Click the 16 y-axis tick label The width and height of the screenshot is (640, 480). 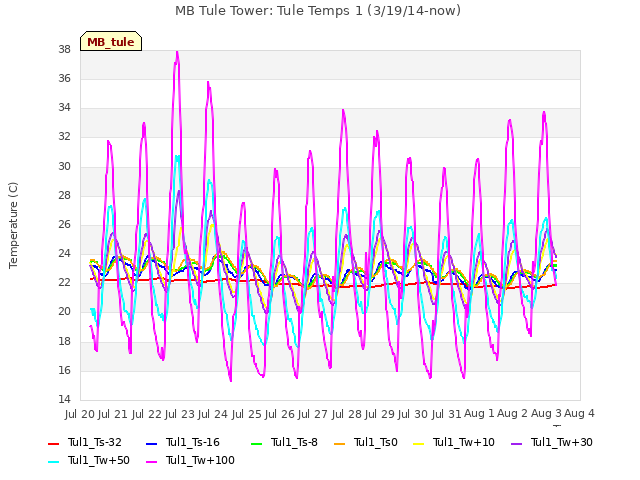[64, 370]
